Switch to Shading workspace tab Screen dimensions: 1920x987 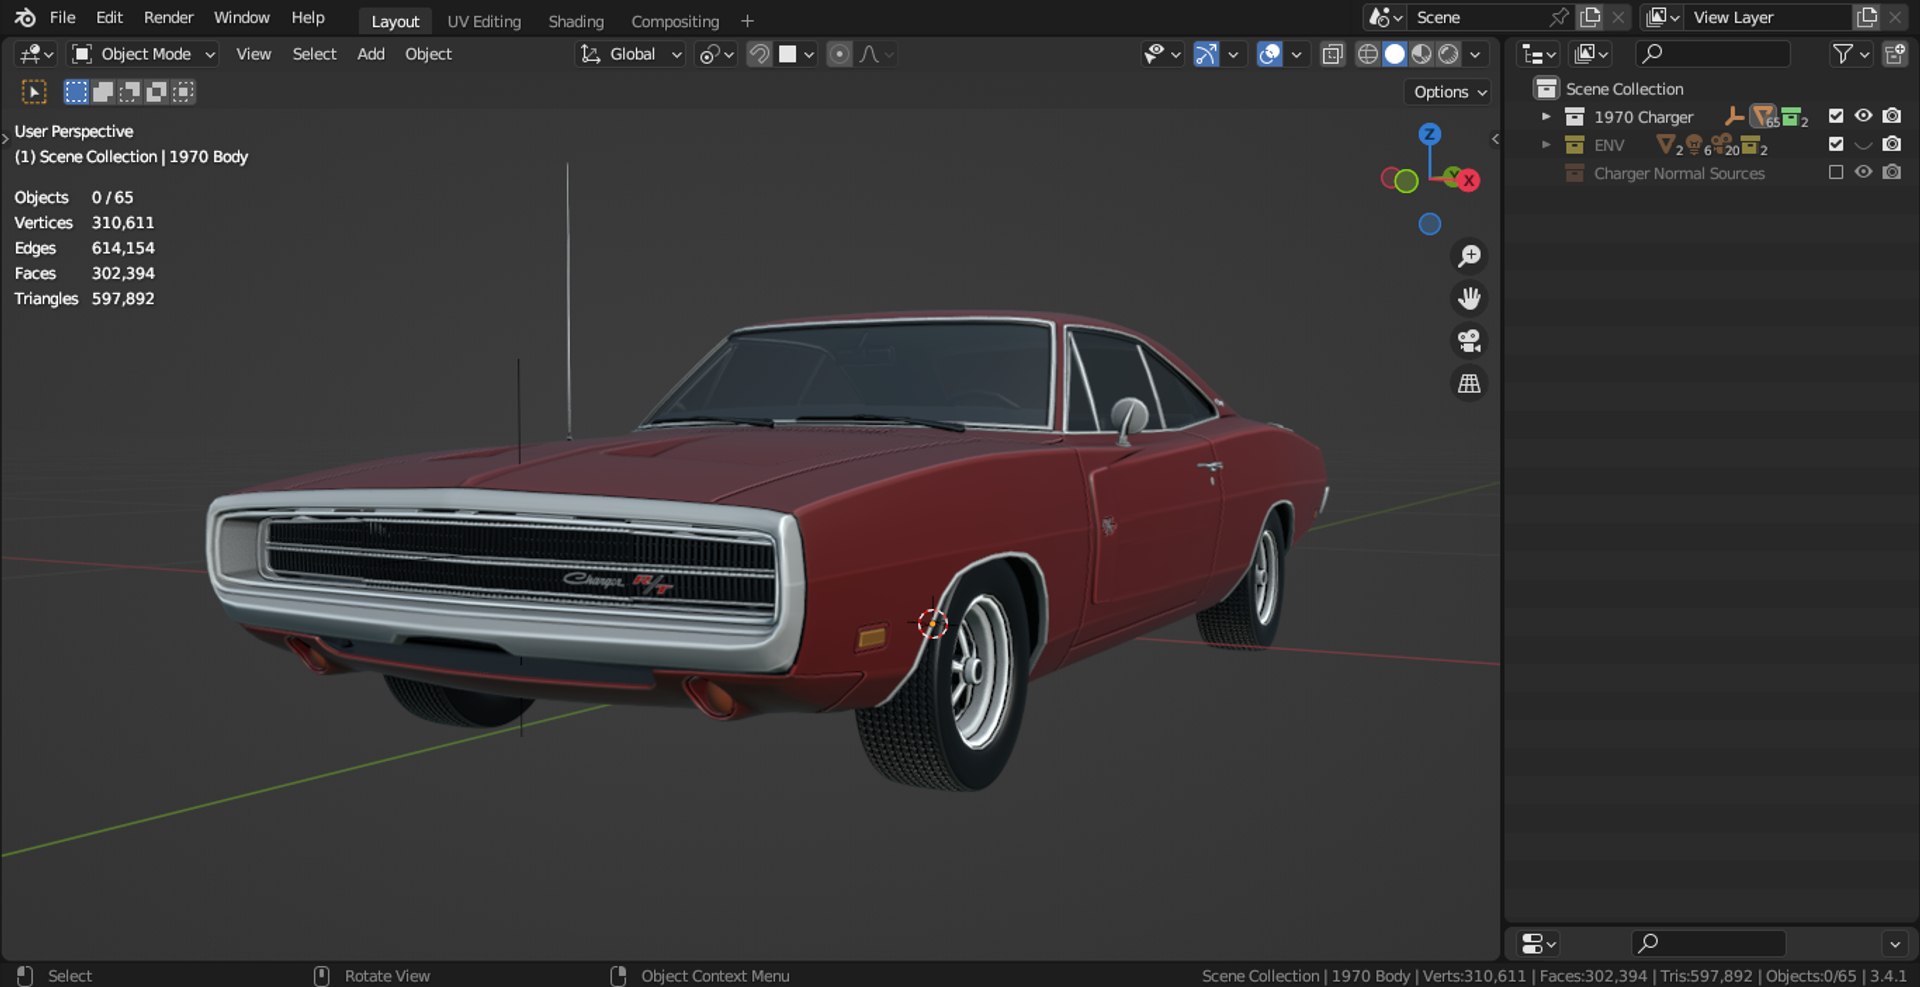[x=576, y=21]
